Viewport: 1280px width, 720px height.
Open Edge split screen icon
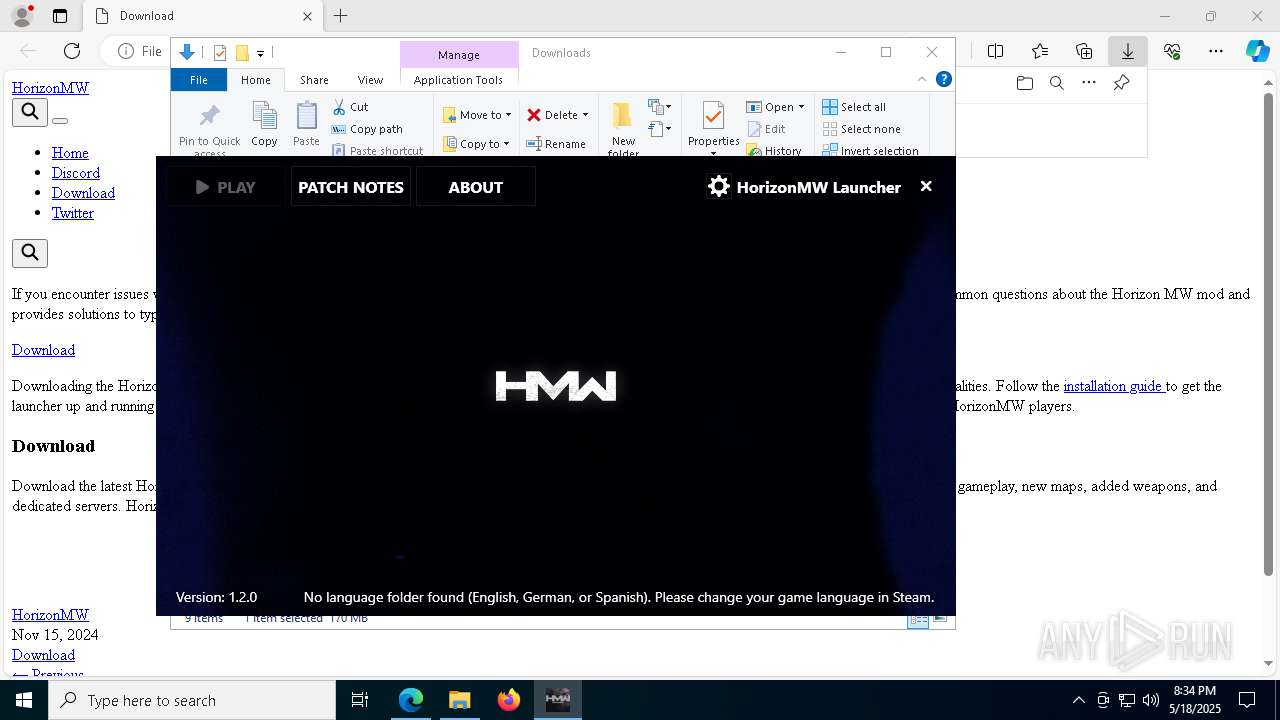[x=996, y=51]
